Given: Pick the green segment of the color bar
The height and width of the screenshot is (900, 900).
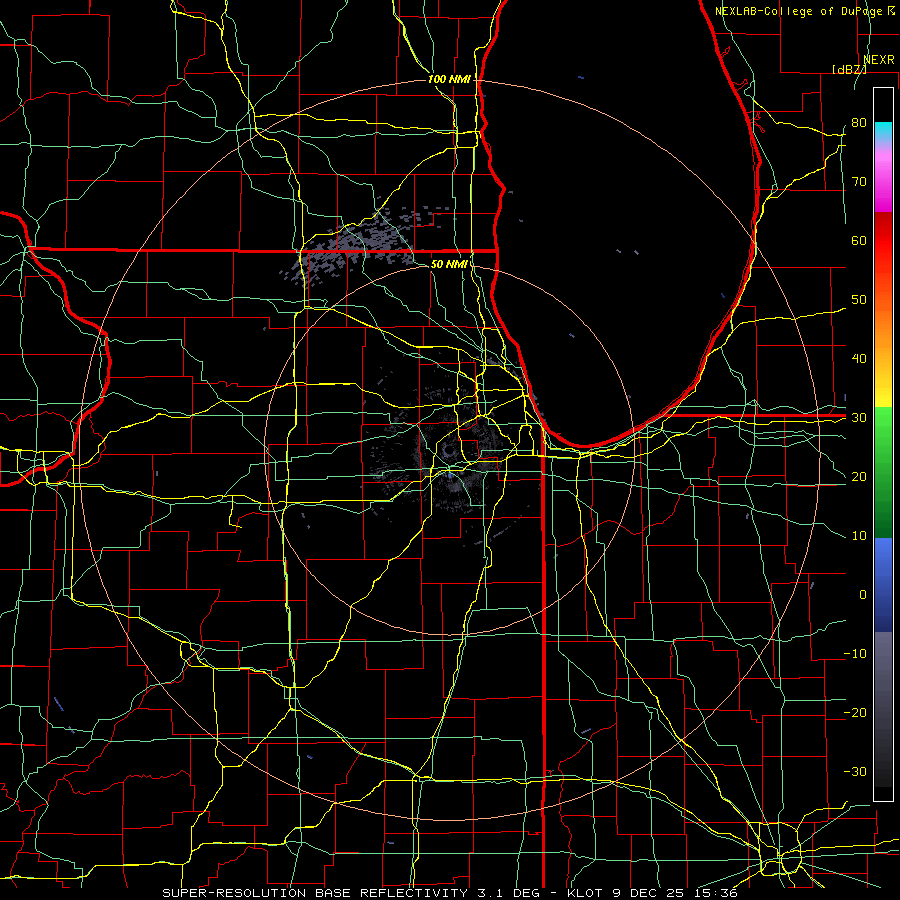Looking at the screenshot, I should click(x=883, y=472).
